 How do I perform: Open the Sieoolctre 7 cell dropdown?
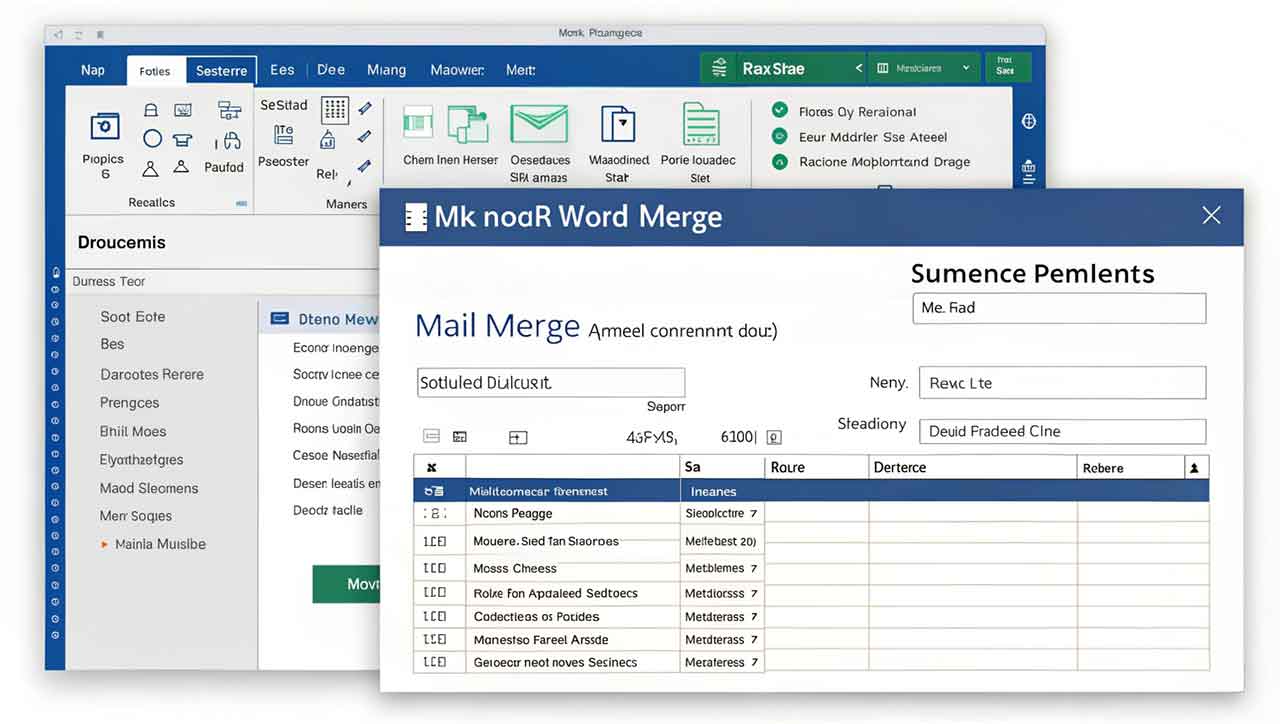point(753,513)
